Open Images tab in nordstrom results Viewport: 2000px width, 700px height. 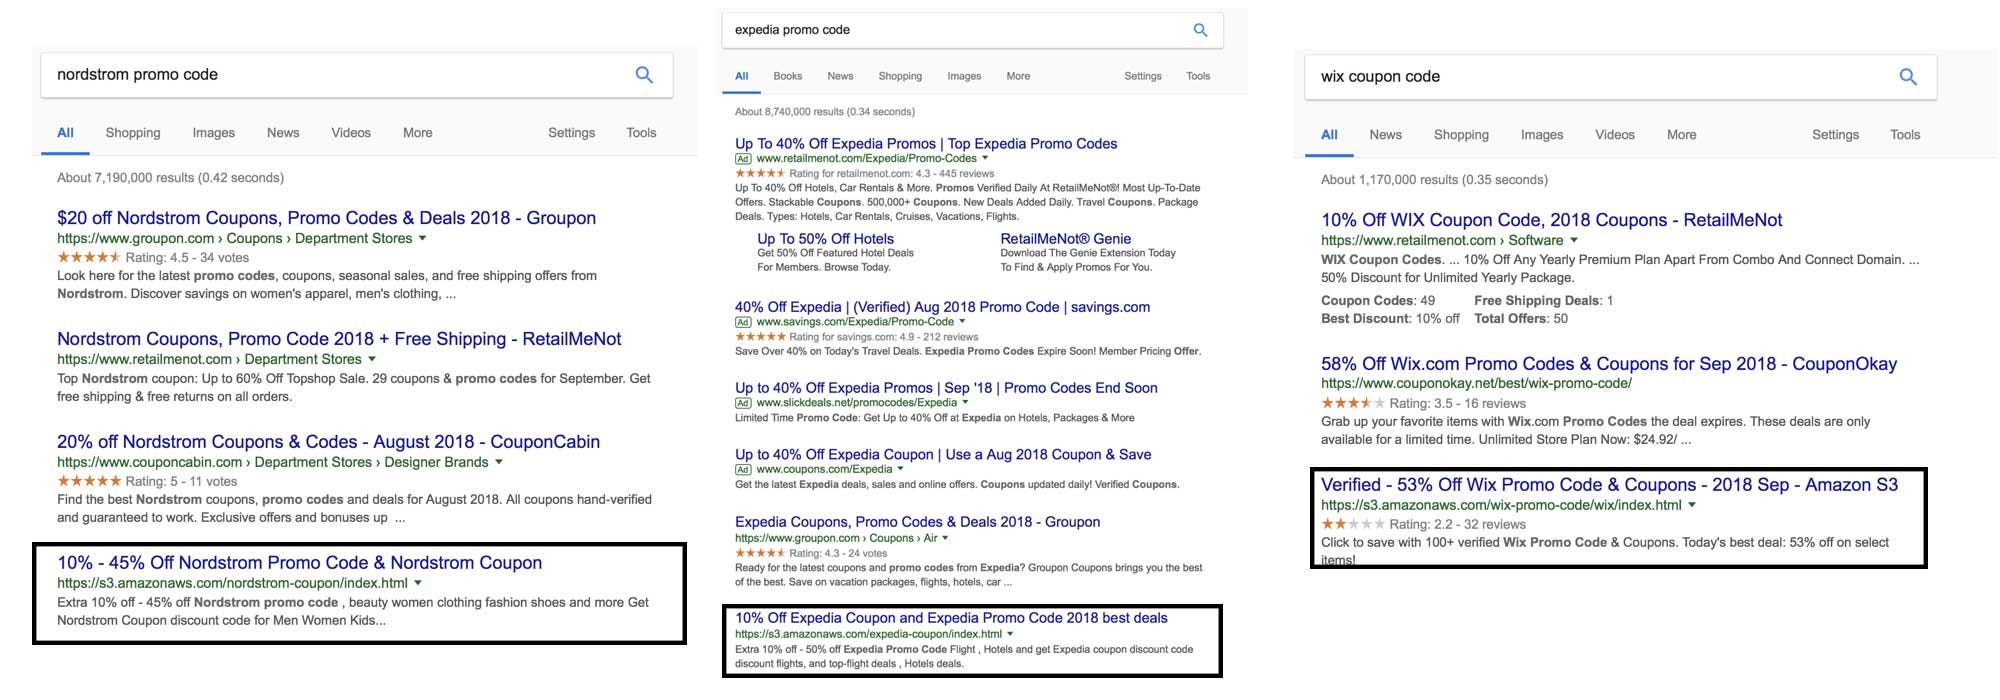pyautogui.click(x=213, y=132)
